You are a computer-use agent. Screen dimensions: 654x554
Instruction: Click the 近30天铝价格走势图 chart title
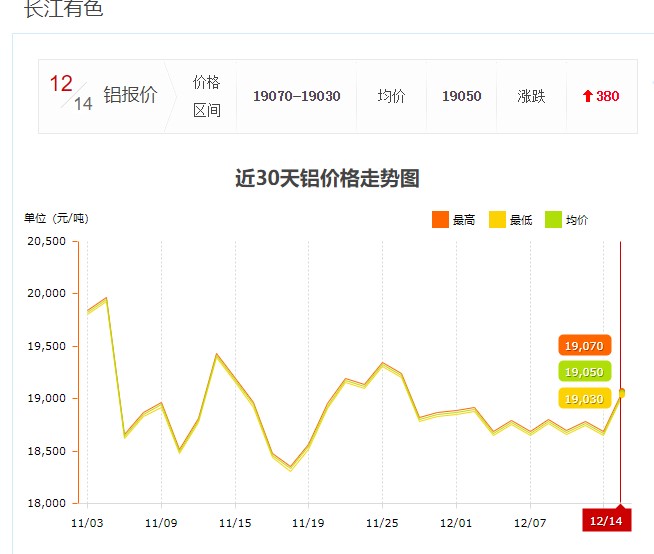coord(327,179)
